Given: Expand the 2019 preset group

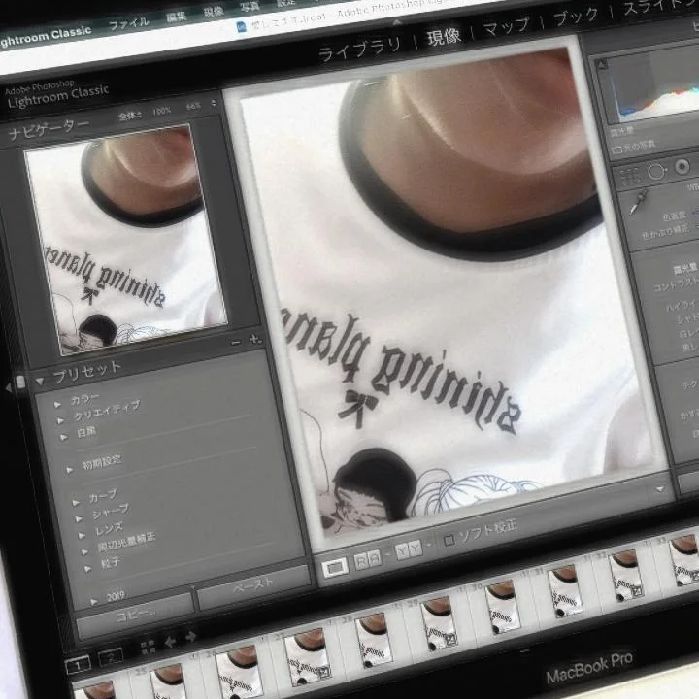Looking at the screenshot, I should pos(94,602).
